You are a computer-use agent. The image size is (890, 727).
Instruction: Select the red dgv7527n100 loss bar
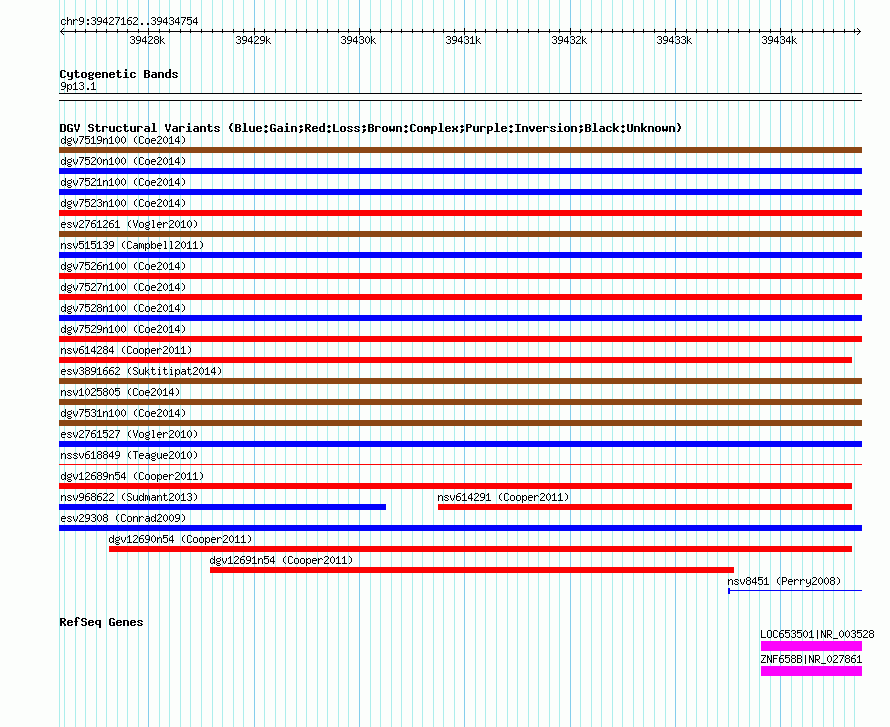(460, 297)
